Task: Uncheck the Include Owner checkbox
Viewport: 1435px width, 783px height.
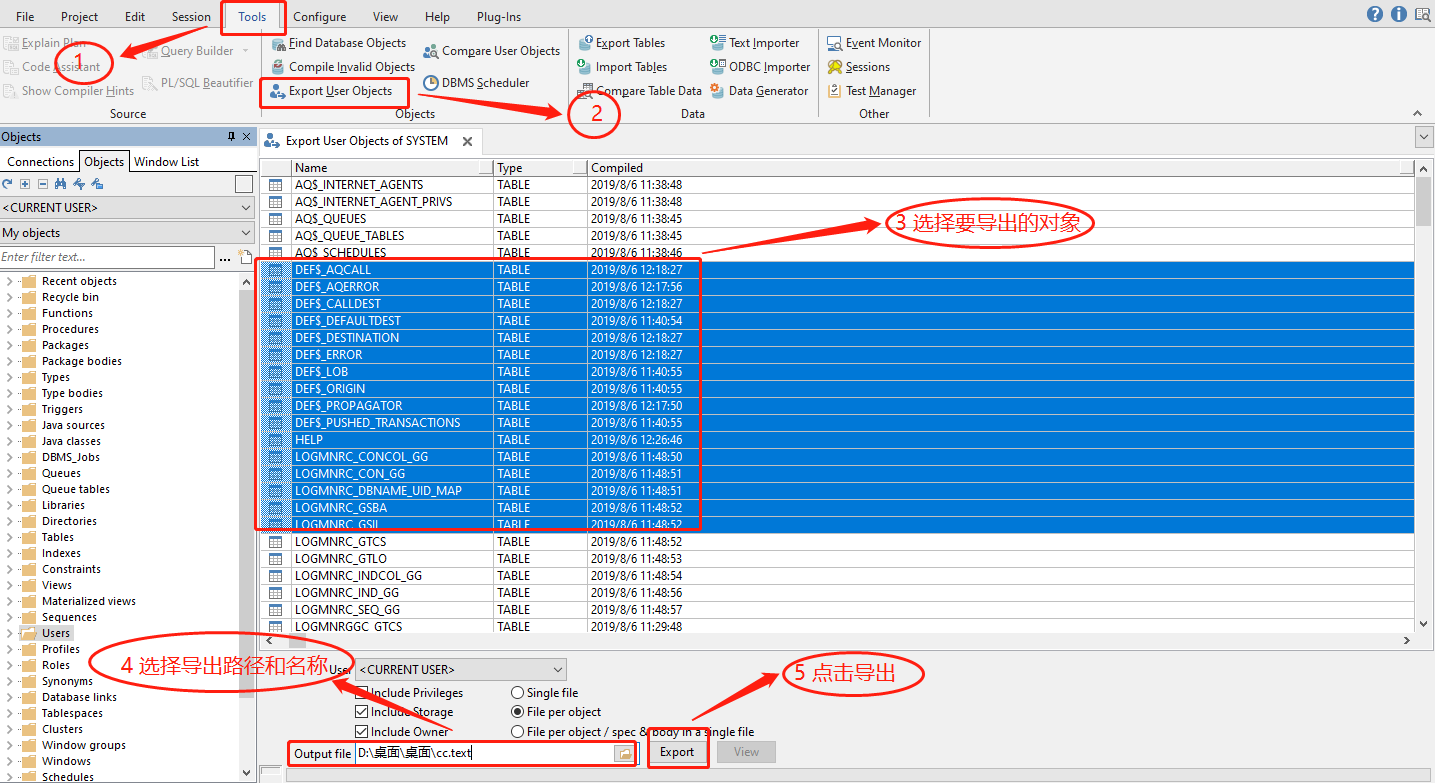Action: tap(362, 732)
